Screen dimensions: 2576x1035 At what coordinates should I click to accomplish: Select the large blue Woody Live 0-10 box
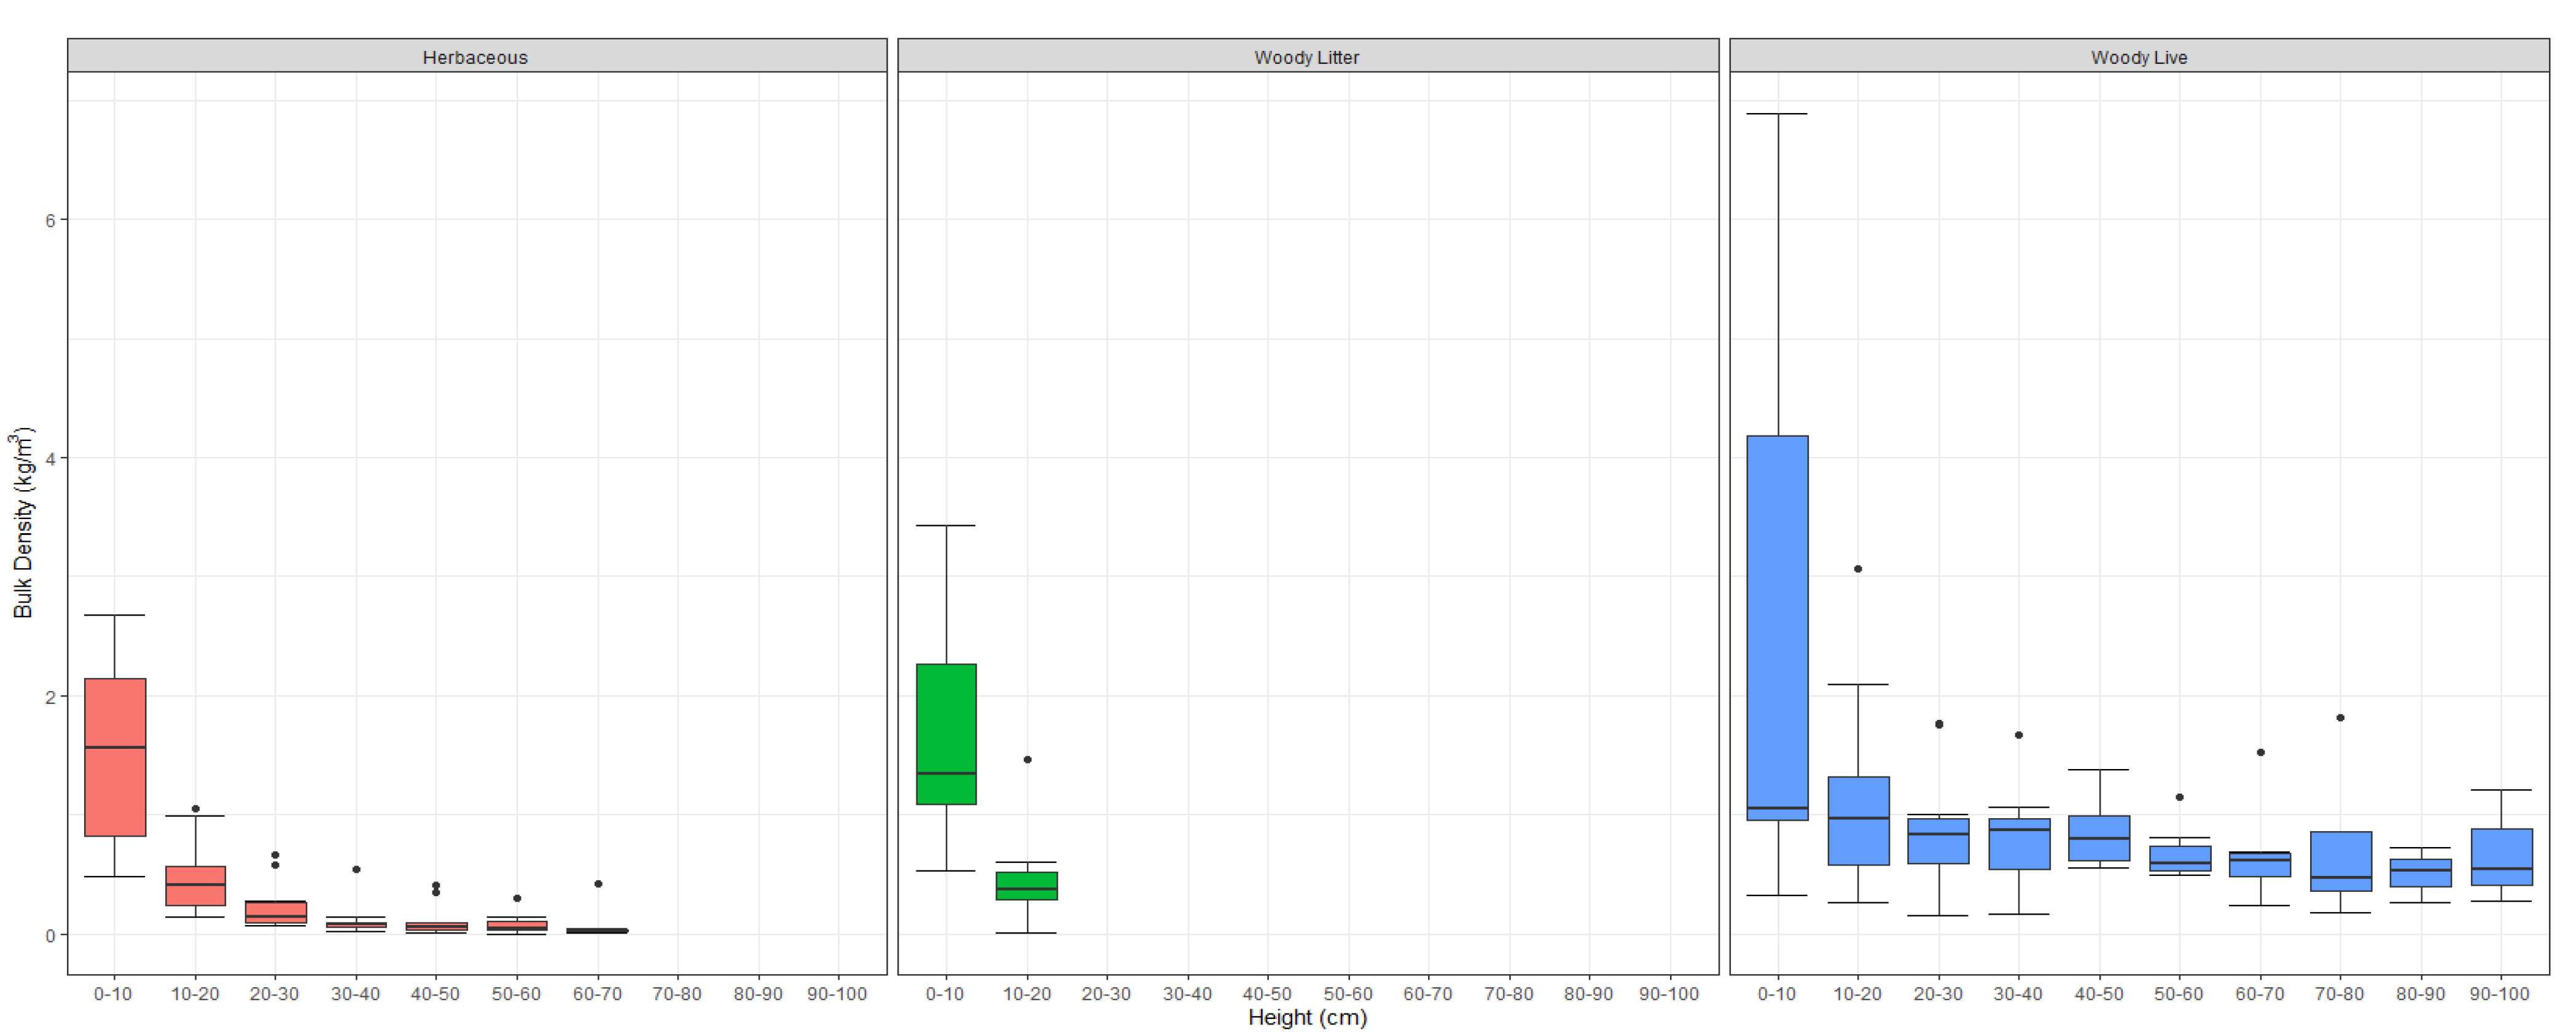click(x=1777, y=627)
